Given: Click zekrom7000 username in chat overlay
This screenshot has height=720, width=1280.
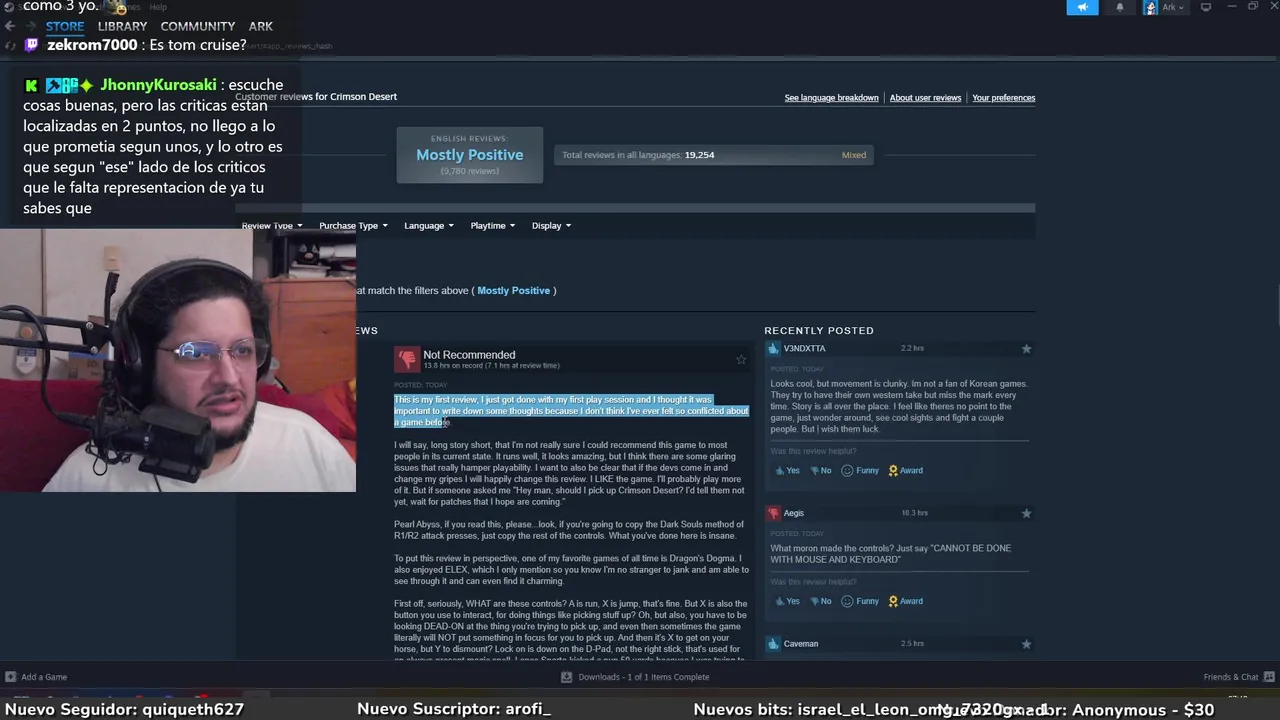Looking at the screenshot, I should [x=92, y=46].
